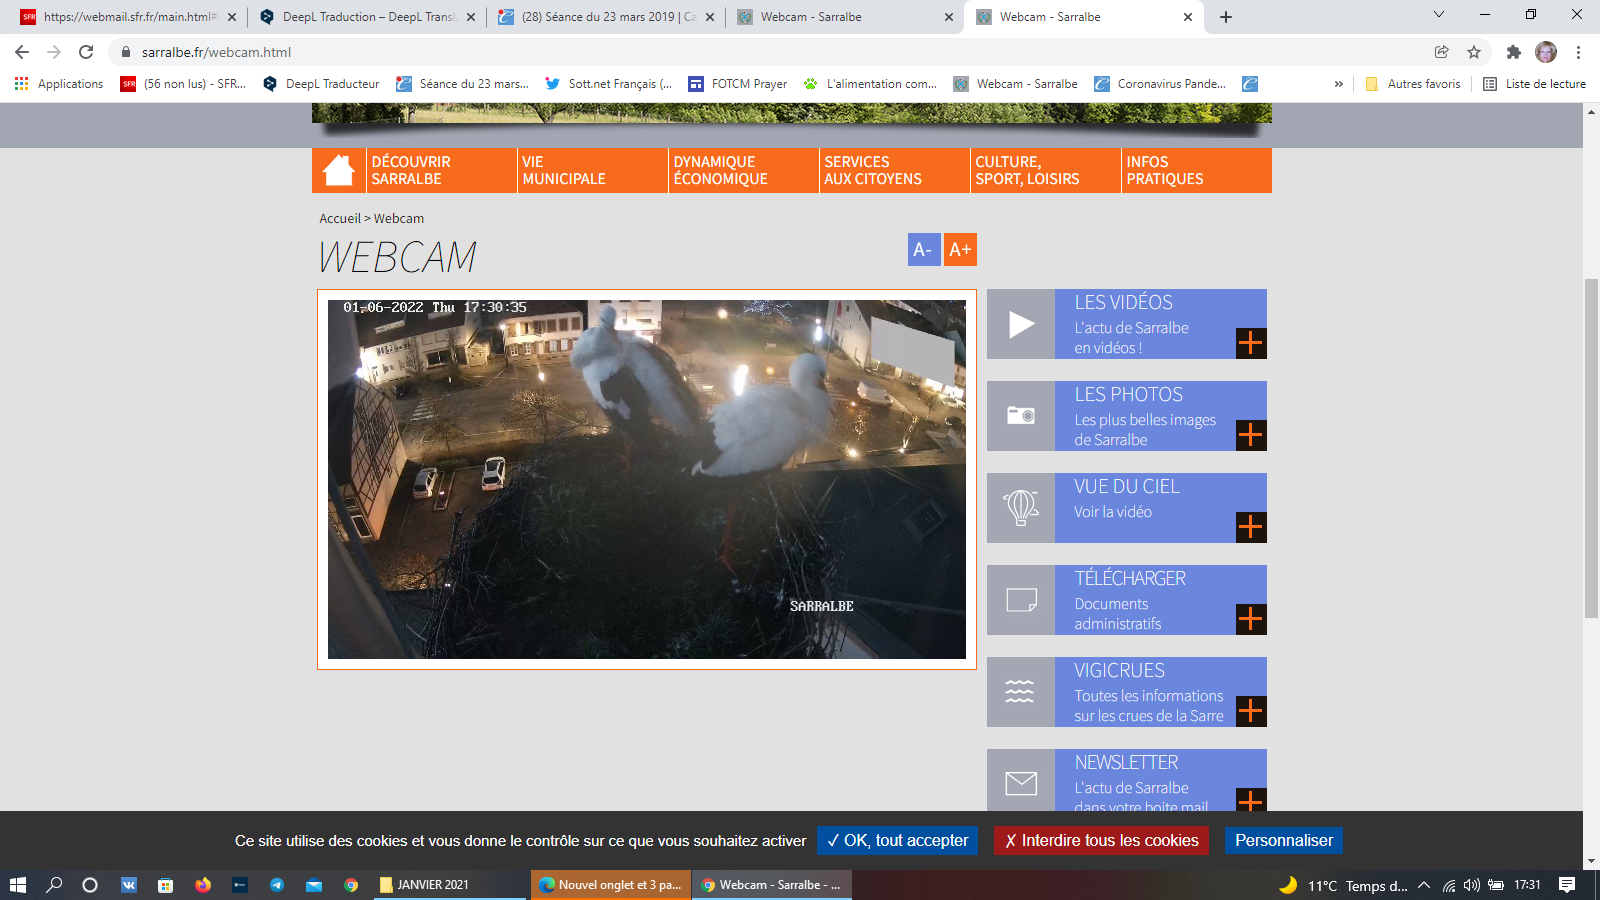Image resolution: width=1600 pixels, height=900 pixels.
Task: Click the stork webcam video feed
Action: pyautogui.click(x=646, y=479)
